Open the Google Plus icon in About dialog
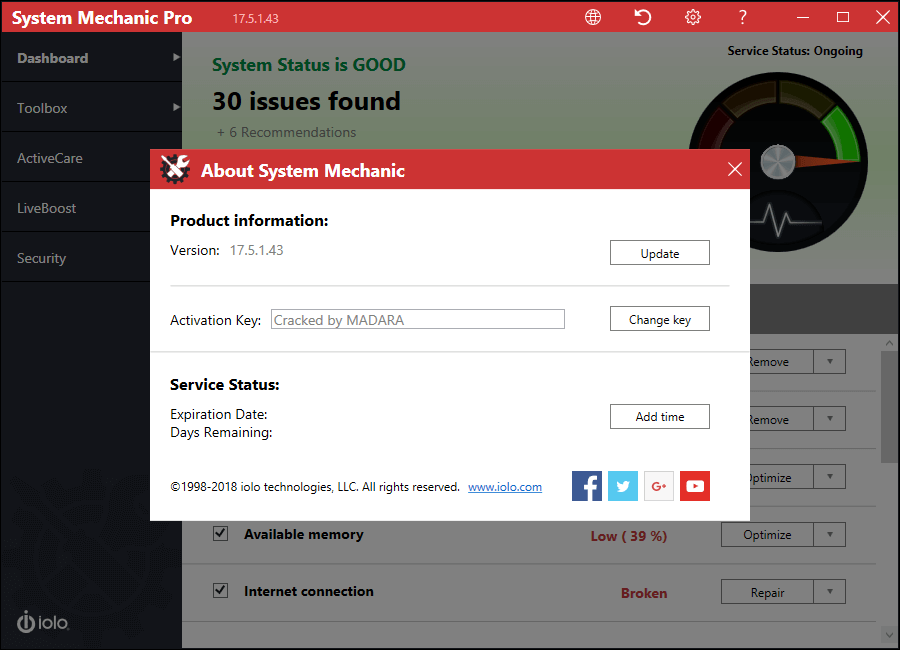Screen dimensions: 900x650 click(x=659, y=486)
